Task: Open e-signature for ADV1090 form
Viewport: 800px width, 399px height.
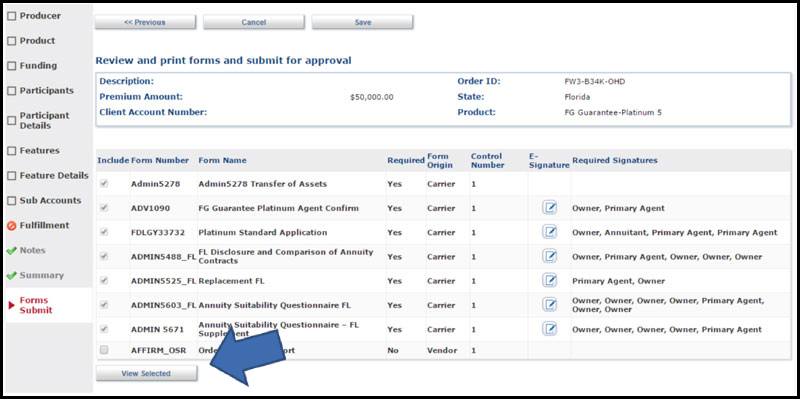Action: point(549,208)
